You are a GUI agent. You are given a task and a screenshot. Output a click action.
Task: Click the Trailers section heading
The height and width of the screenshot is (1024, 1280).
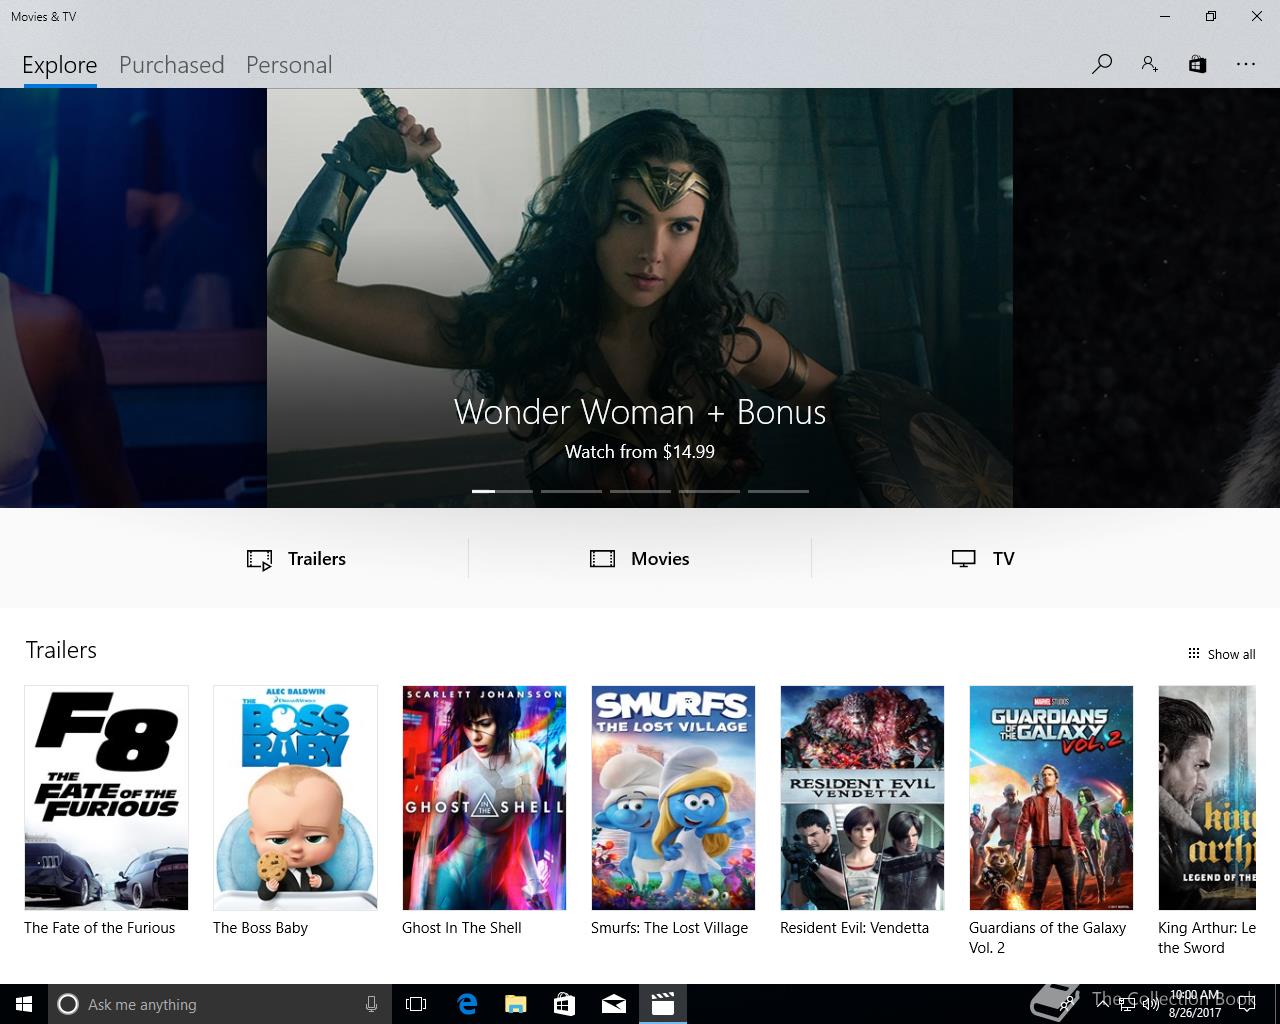click(61, 650)
